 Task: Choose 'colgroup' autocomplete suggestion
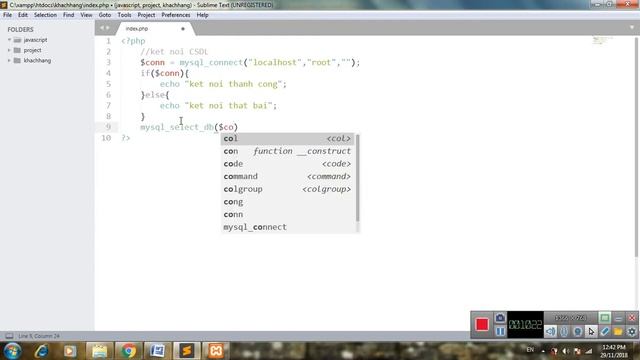pyautogui.click(x=288, y=189)
